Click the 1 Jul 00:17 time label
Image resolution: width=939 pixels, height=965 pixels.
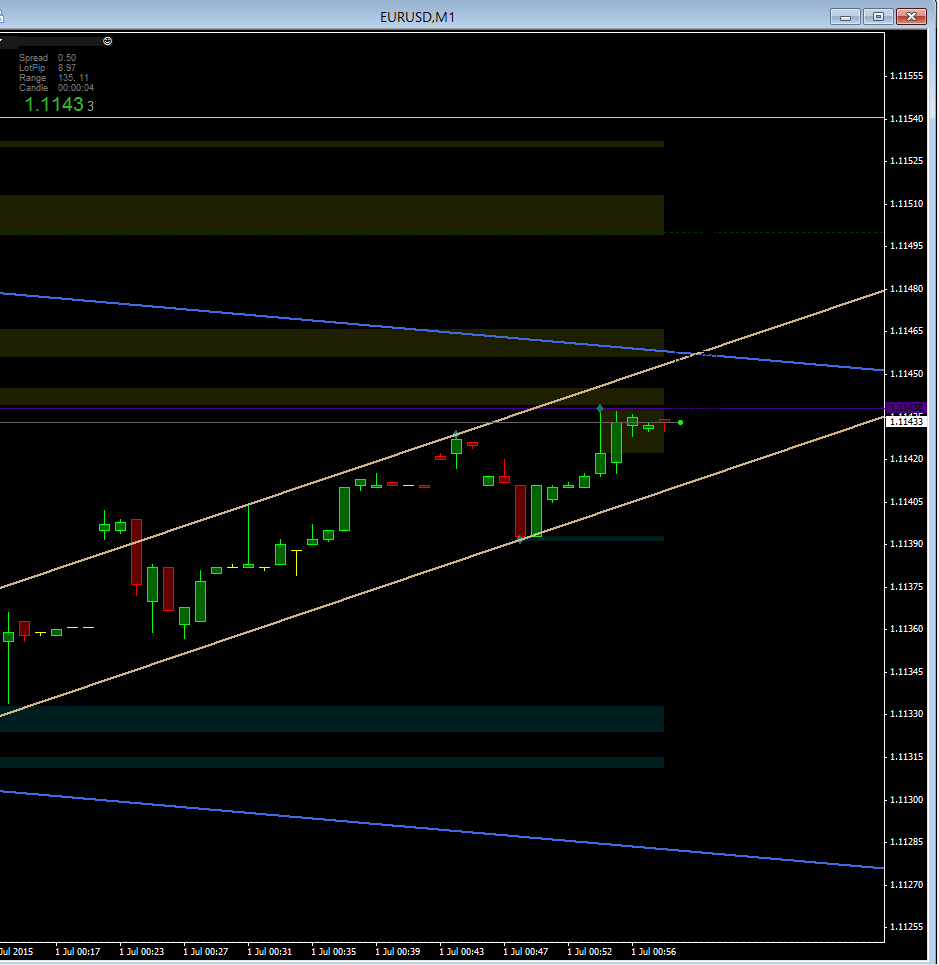[x=78, y=951]
